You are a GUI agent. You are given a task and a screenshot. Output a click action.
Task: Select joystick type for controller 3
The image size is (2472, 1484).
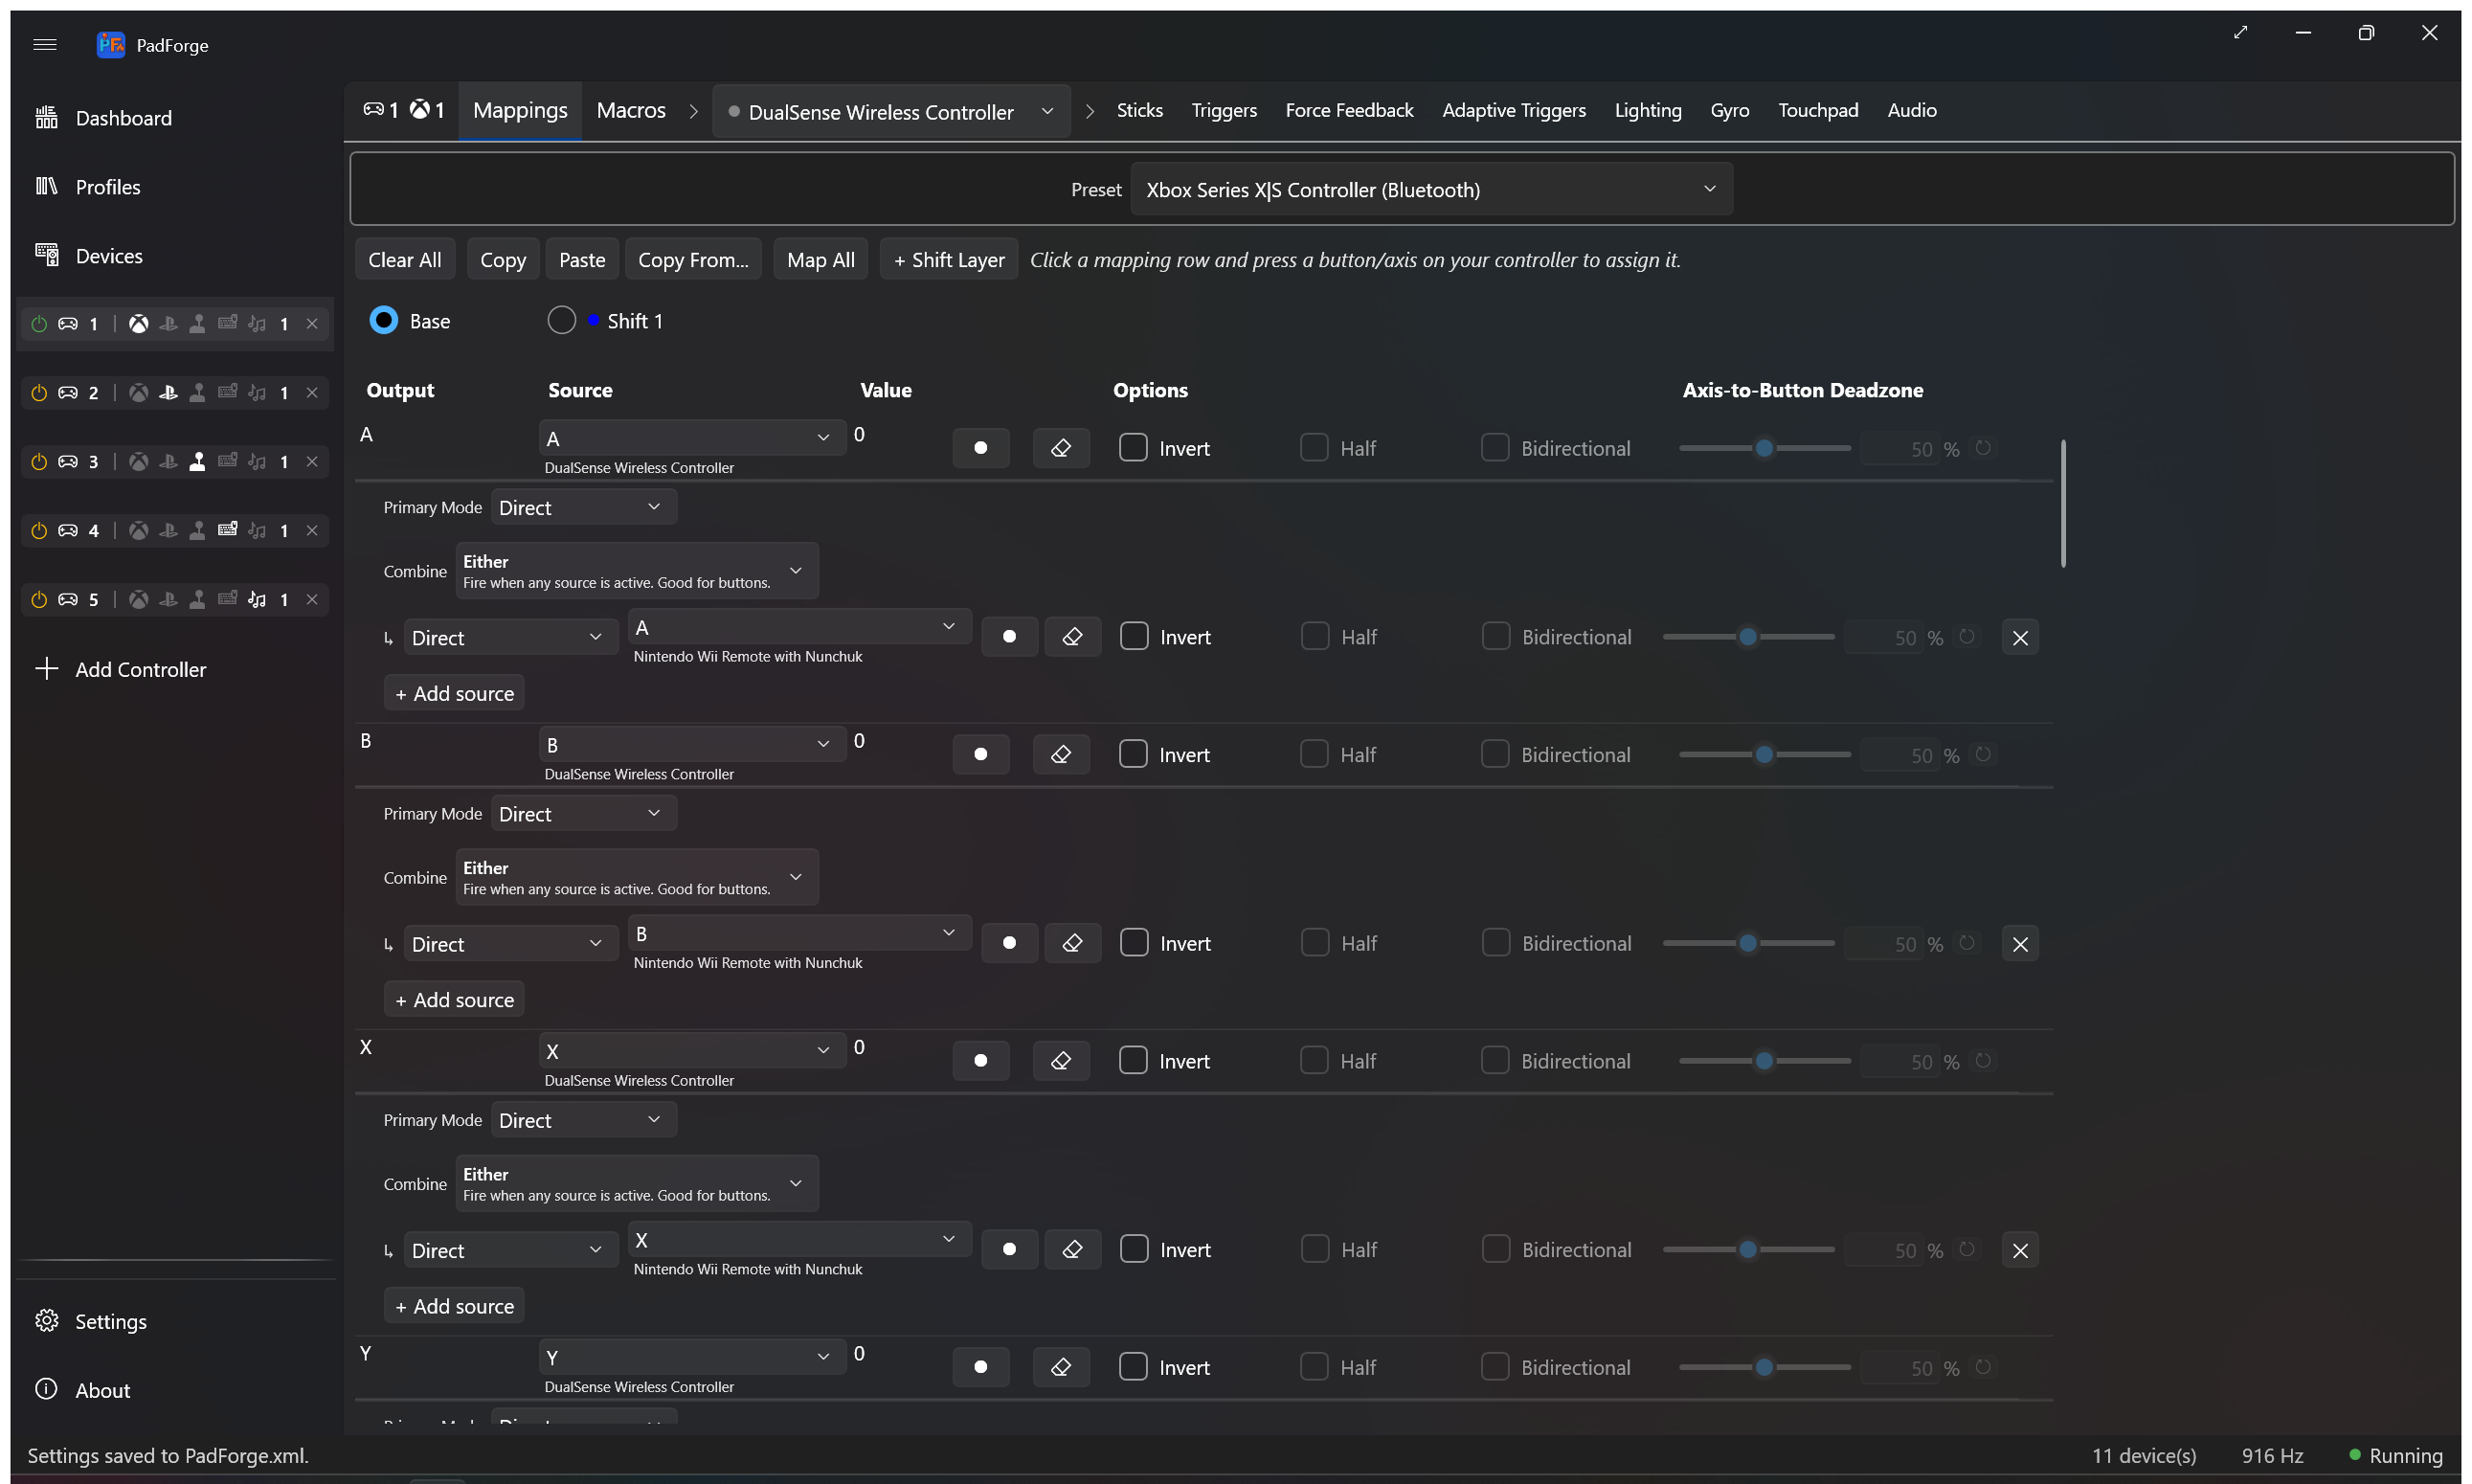click(198, 462)
